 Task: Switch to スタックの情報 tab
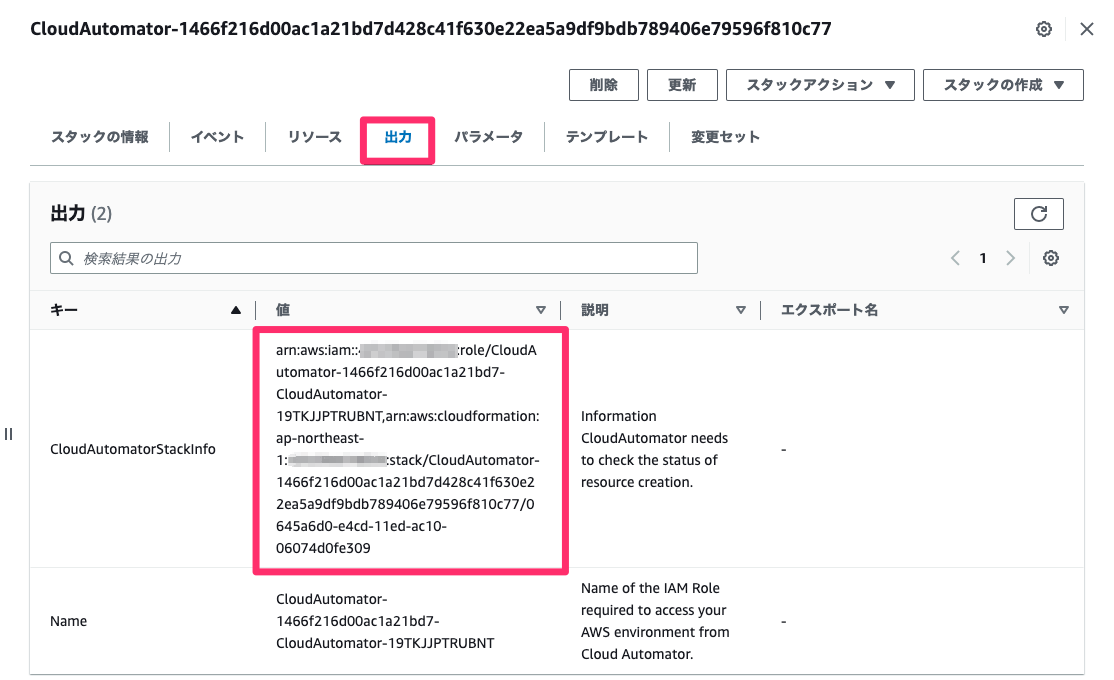pyautogui.click(x=99, y=137)
